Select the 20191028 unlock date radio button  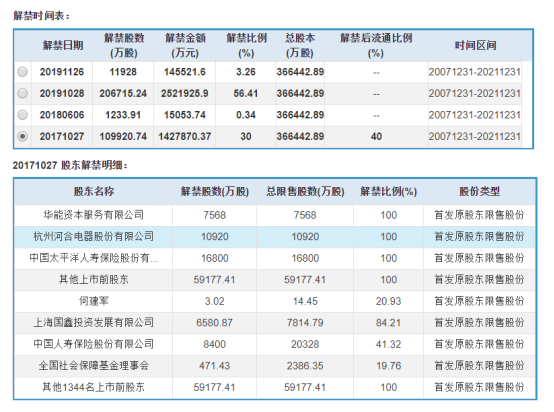tap(23, 94)
